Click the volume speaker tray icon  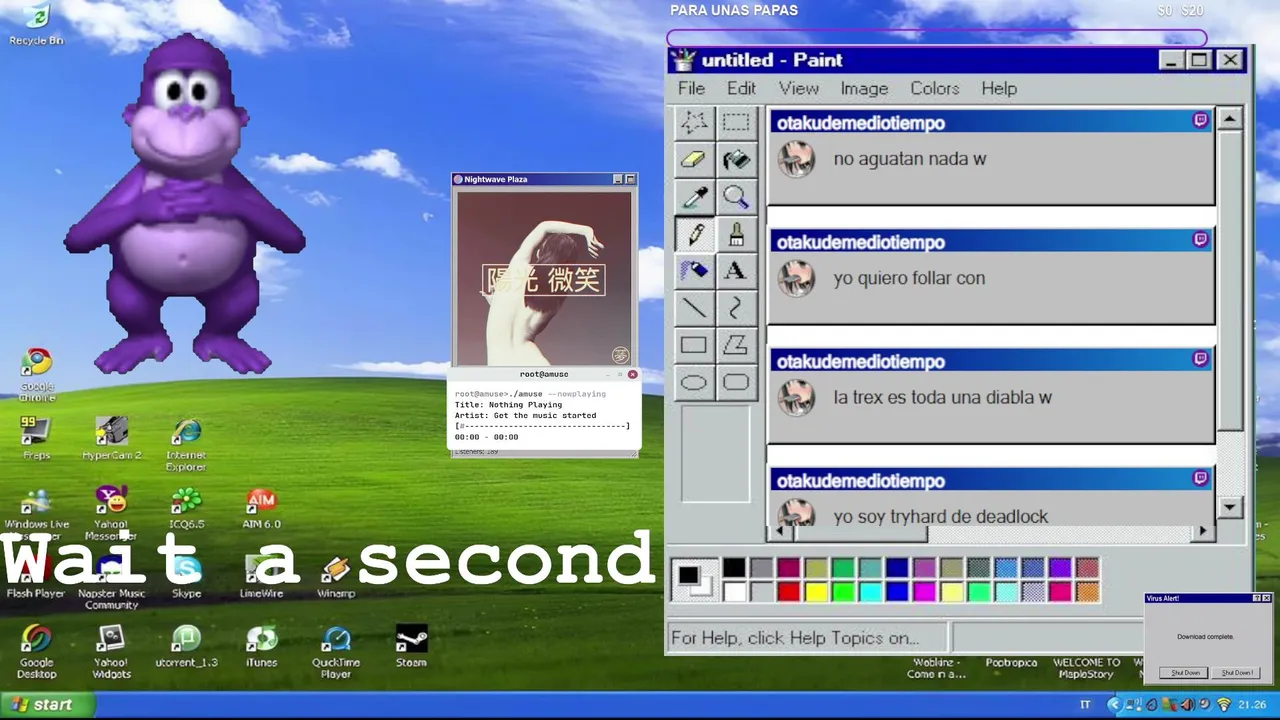point(1187,705)
